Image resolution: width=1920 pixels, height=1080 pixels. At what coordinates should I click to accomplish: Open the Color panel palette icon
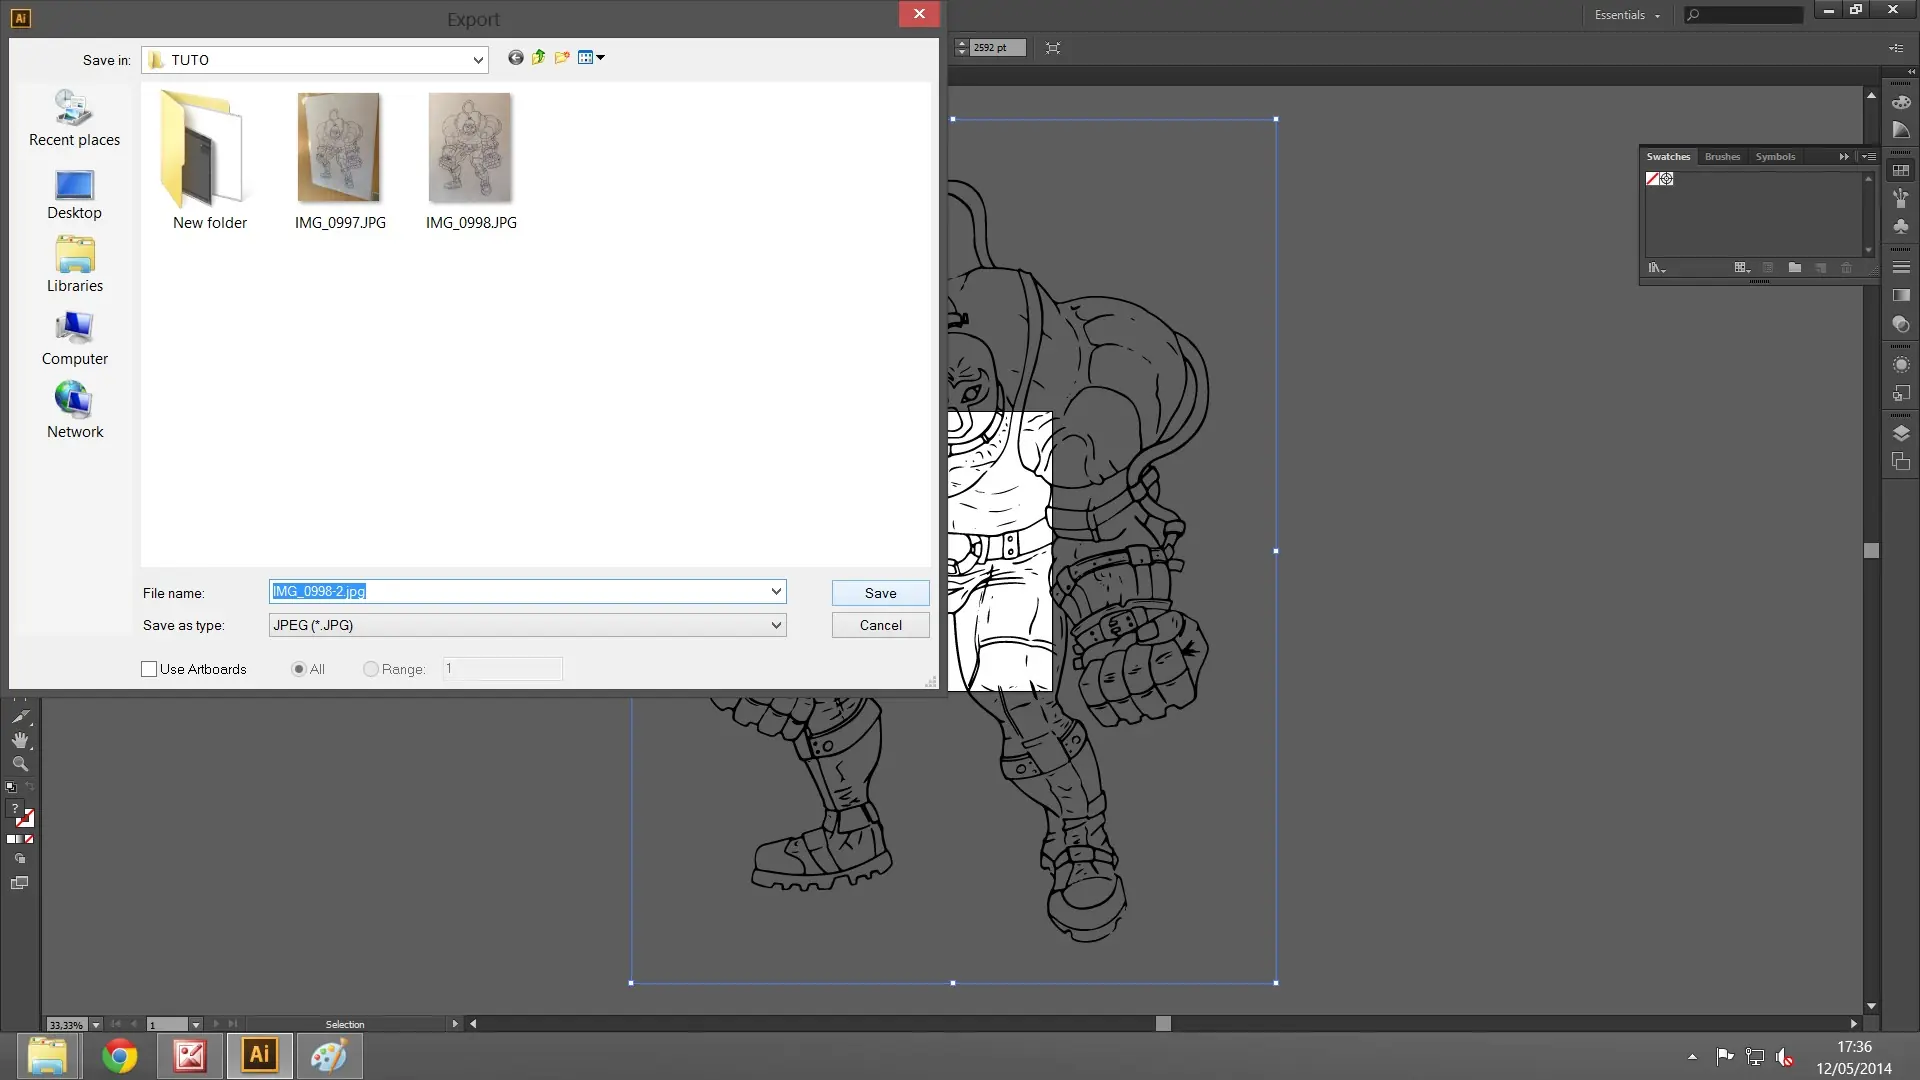pos(1901,102)
